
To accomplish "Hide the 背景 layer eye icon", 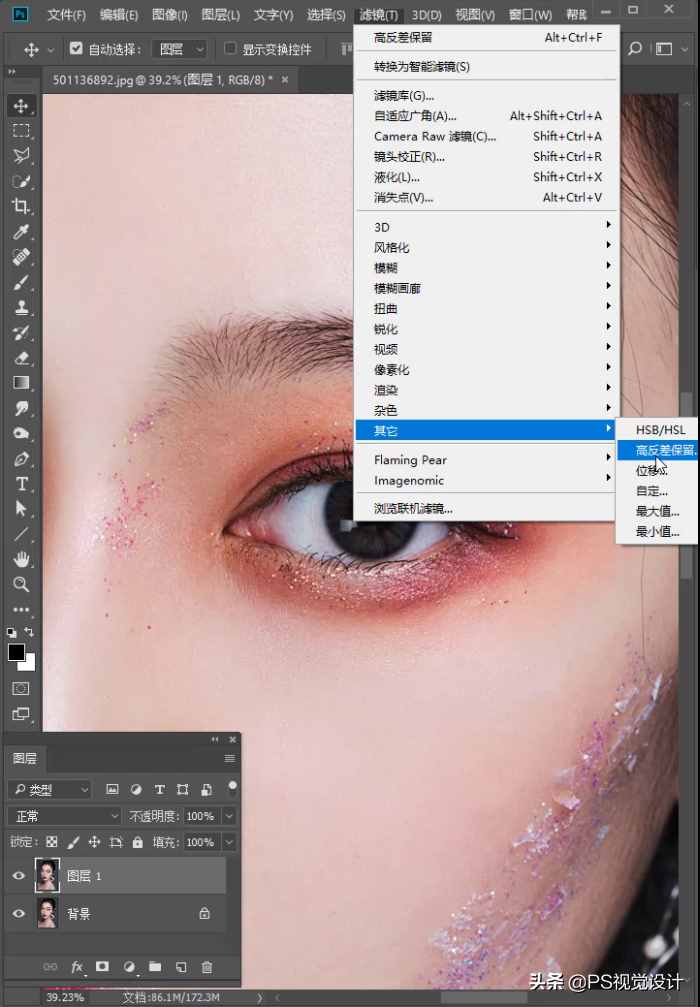I will 19,913.
